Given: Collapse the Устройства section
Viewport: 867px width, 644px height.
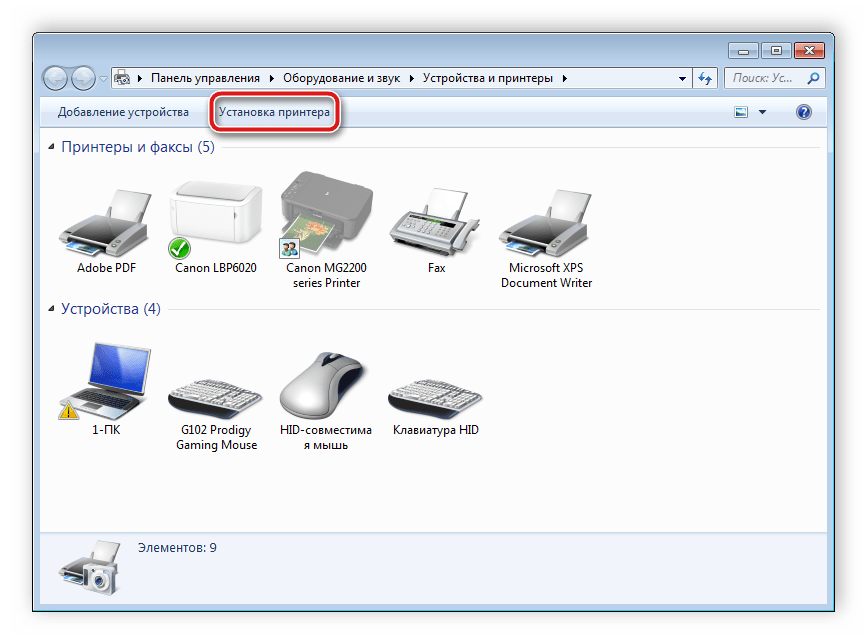Looking at the screenshot, I should (53, 309).
